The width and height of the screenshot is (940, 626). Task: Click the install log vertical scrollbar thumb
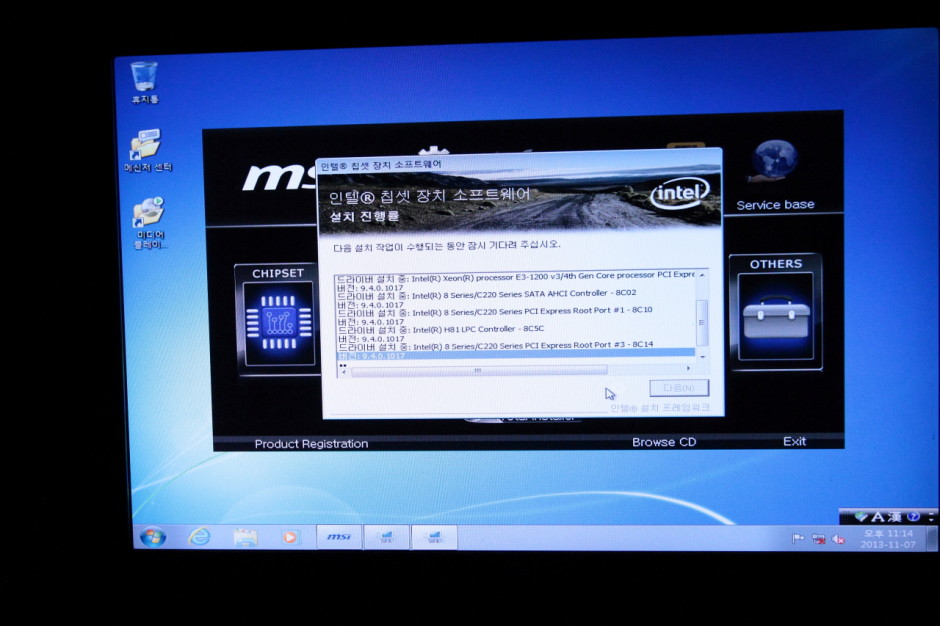coord(701,323)
